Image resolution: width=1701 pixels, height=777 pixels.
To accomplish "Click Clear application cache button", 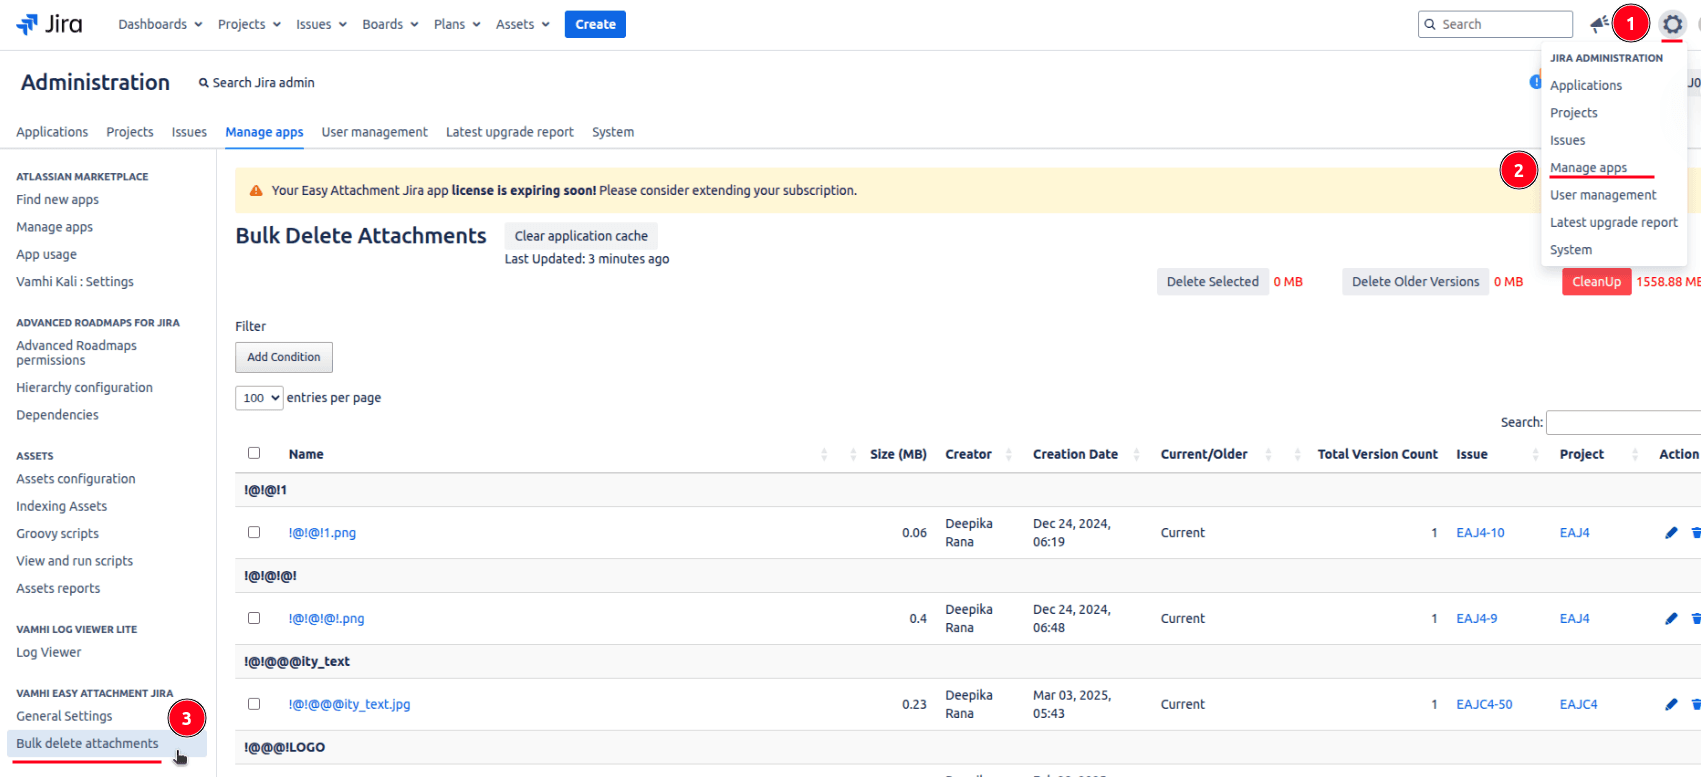I will (x=581, y=236).
